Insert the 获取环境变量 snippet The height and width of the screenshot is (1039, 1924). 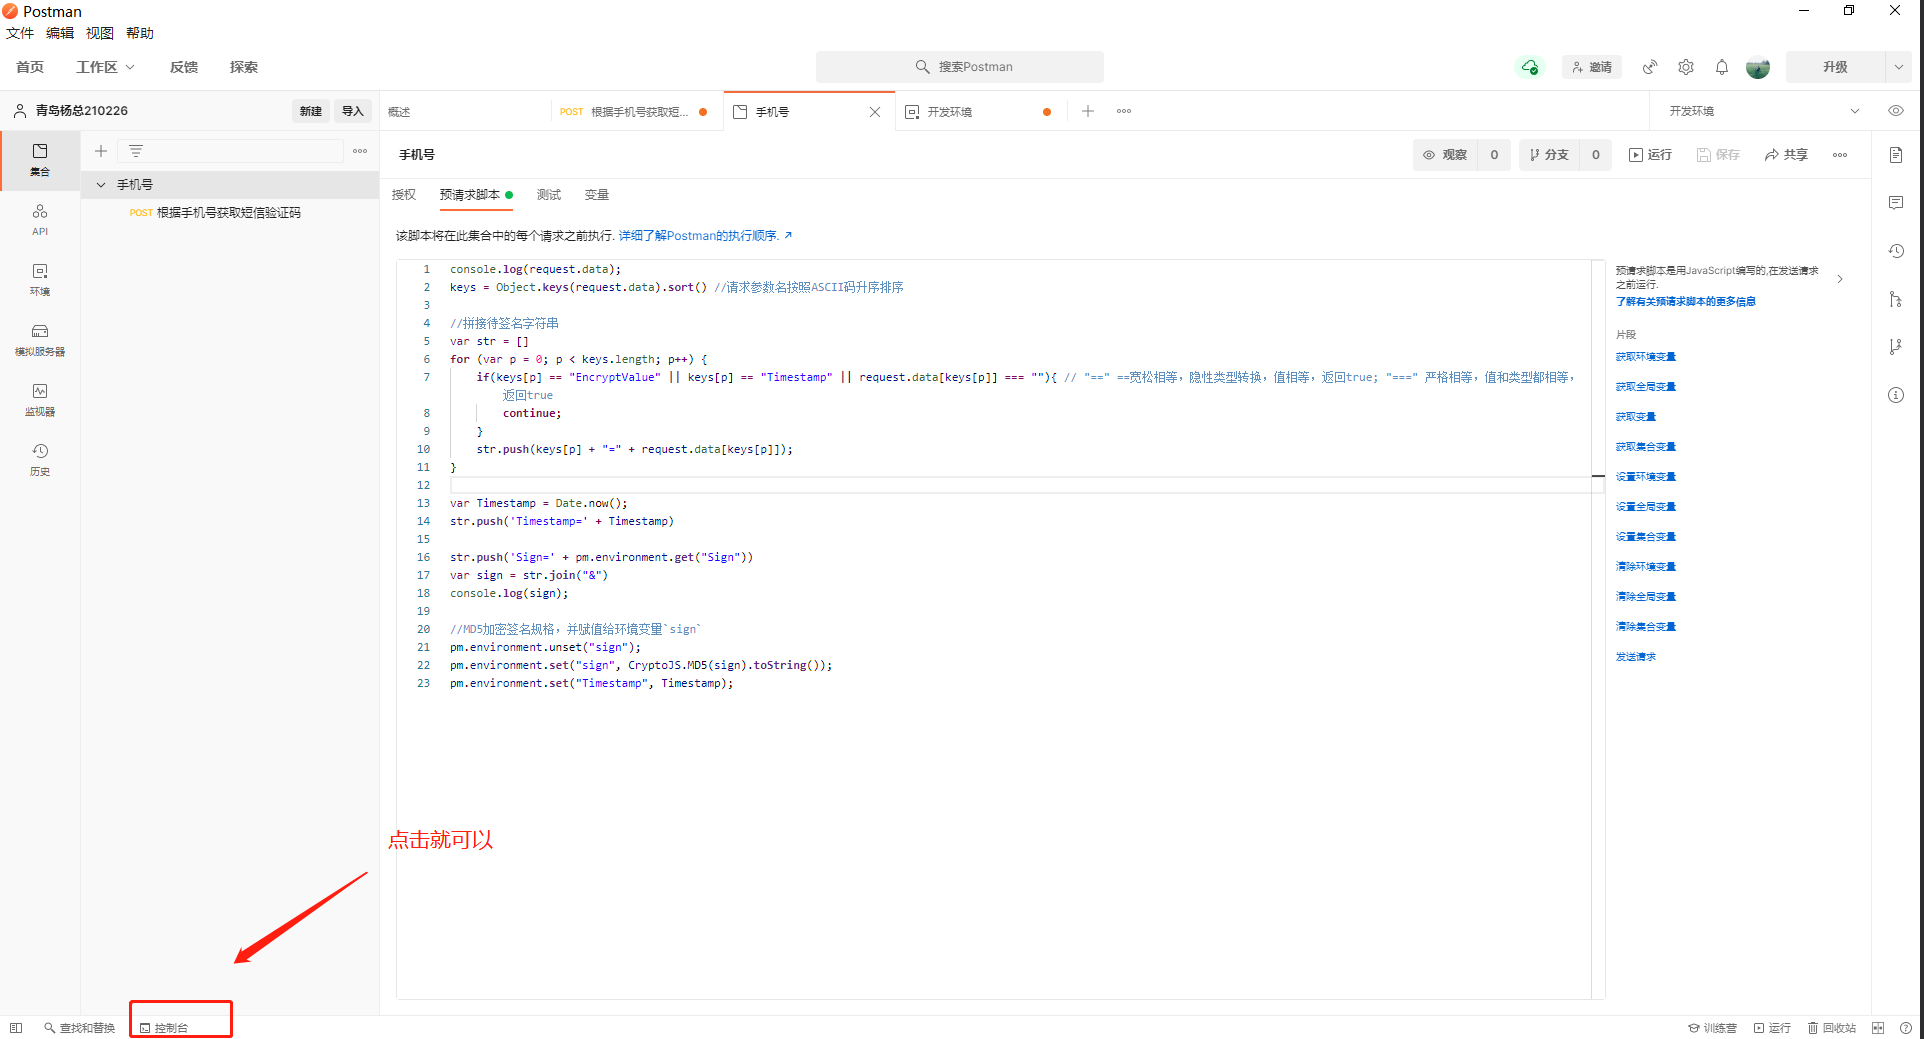(x=1646, y=357)
